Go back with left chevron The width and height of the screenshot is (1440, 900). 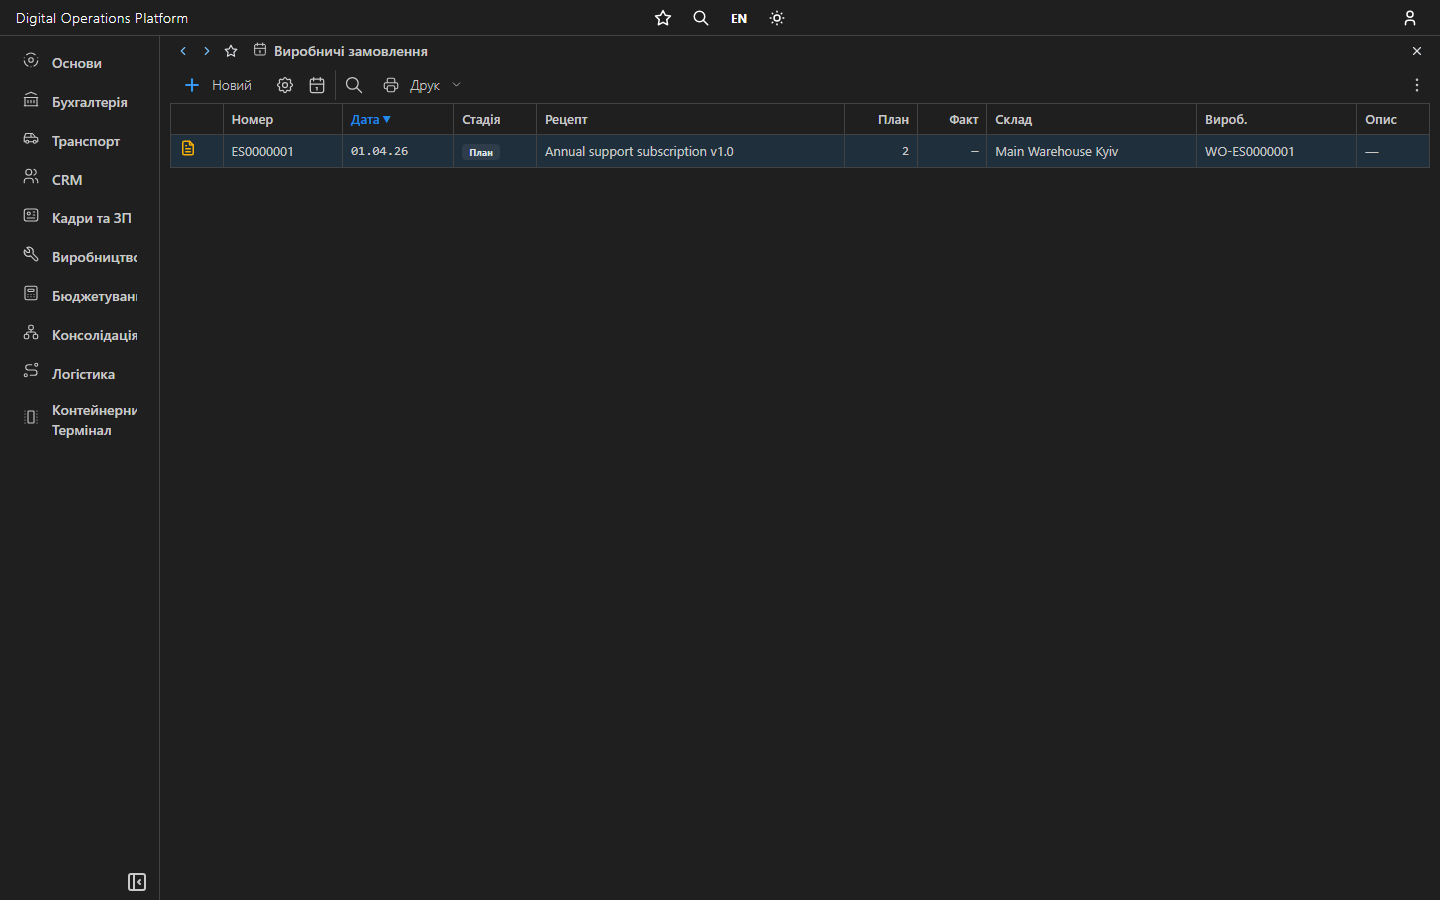coord(183,51)
